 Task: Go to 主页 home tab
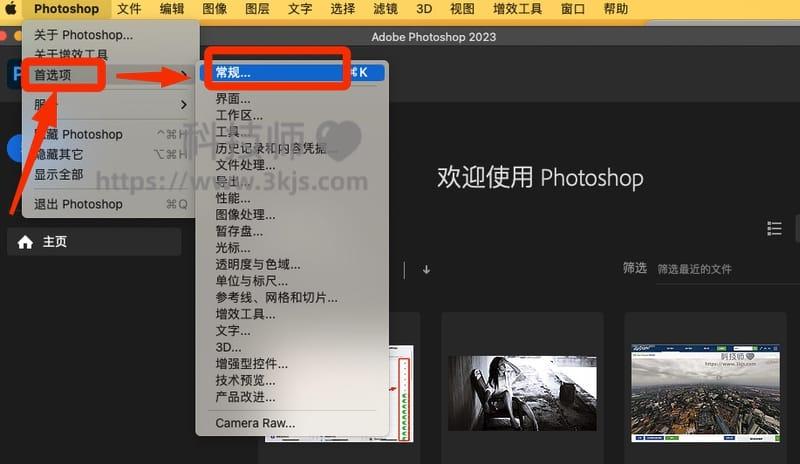94,241
